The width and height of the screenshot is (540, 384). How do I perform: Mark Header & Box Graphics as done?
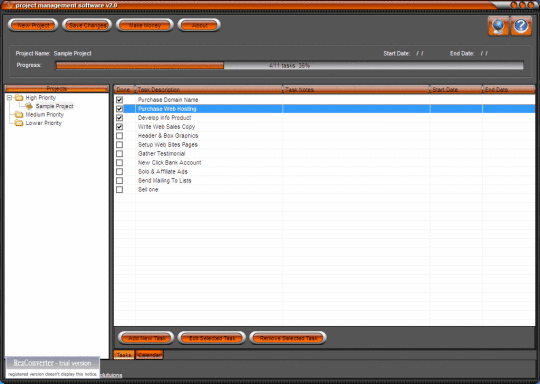pos(120,136)
